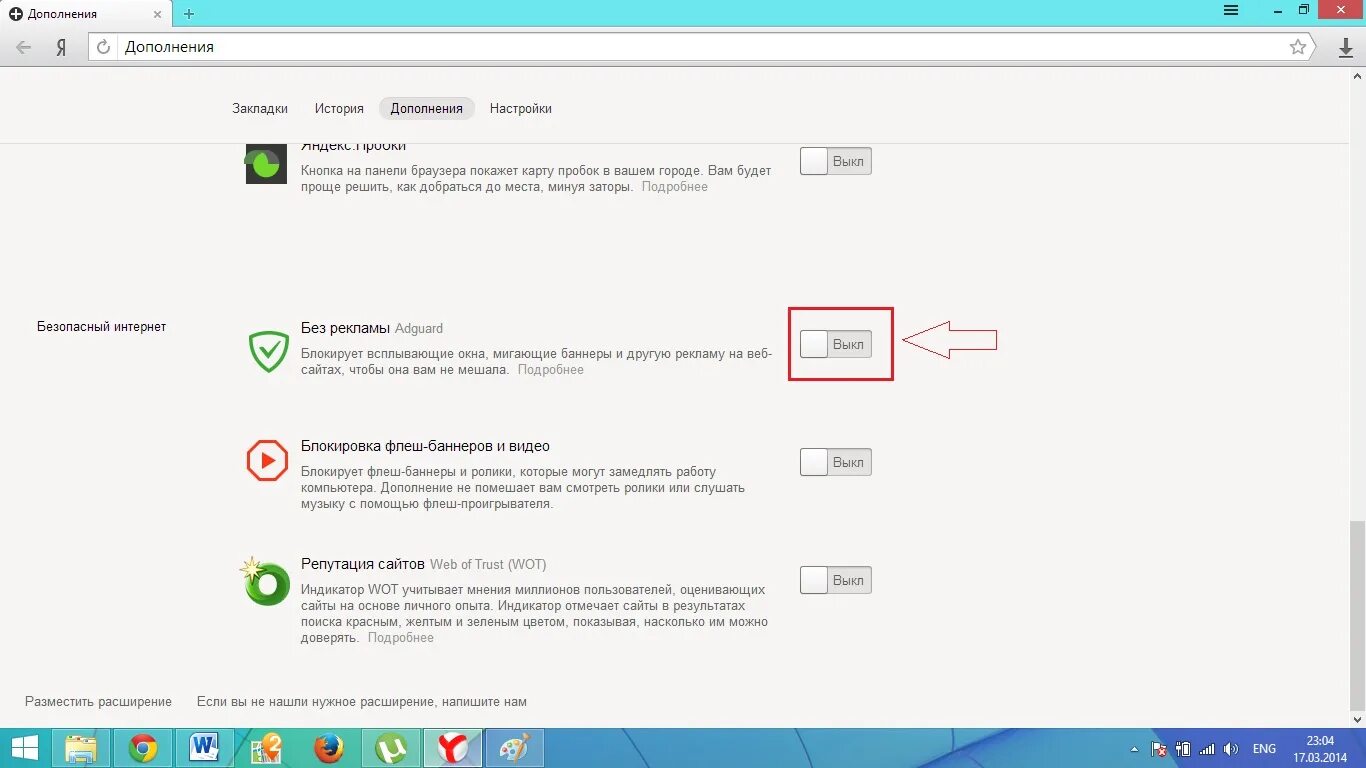Open a new tab with the plus button

tap(189, 13)
